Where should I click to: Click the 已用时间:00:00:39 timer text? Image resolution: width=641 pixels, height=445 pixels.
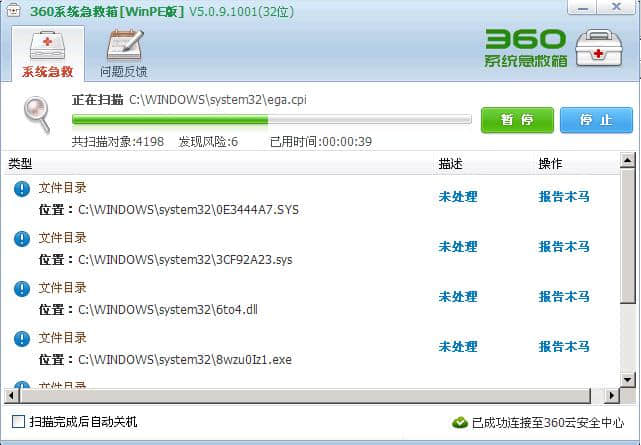[x=321, y=142]
